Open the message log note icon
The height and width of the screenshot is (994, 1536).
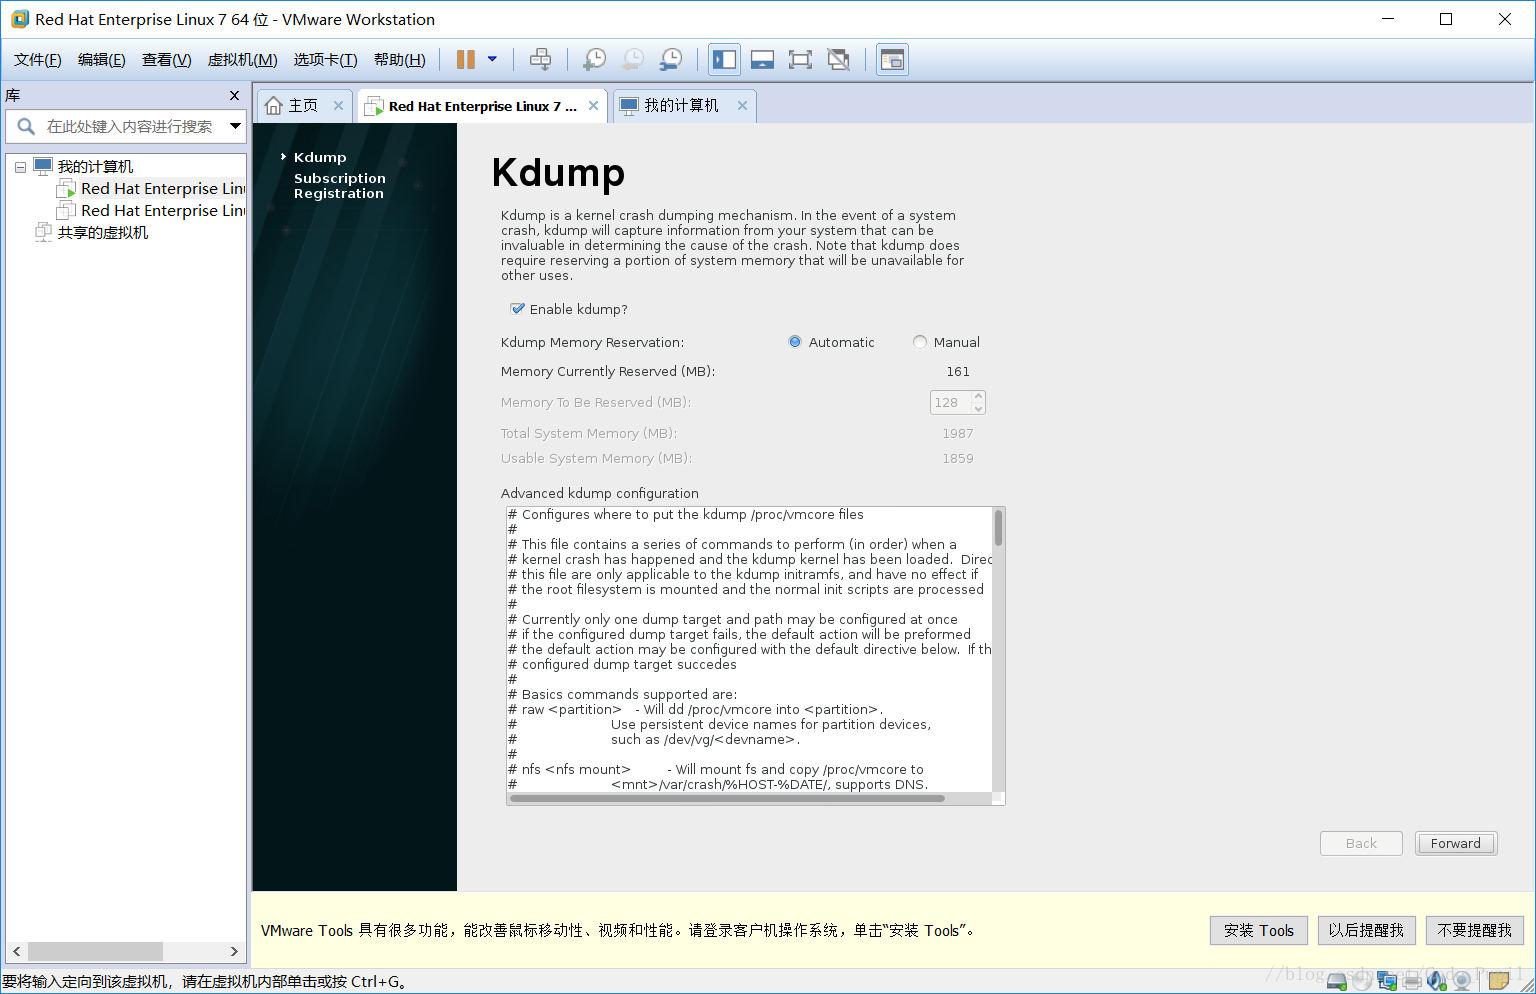[x=1498, y=982]
